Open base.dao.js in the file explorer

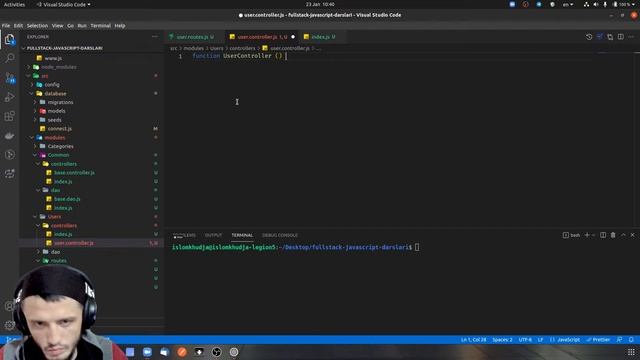[x=67, y=199]
